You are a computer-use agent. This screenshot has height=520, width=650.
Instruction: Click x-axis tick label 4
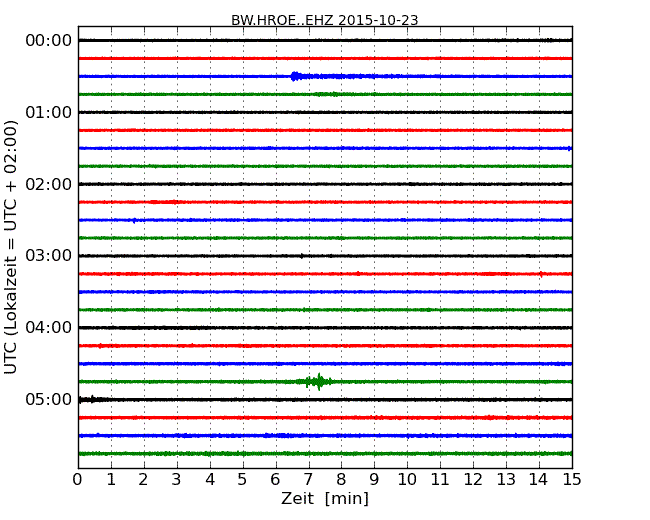tap(210, 480)
